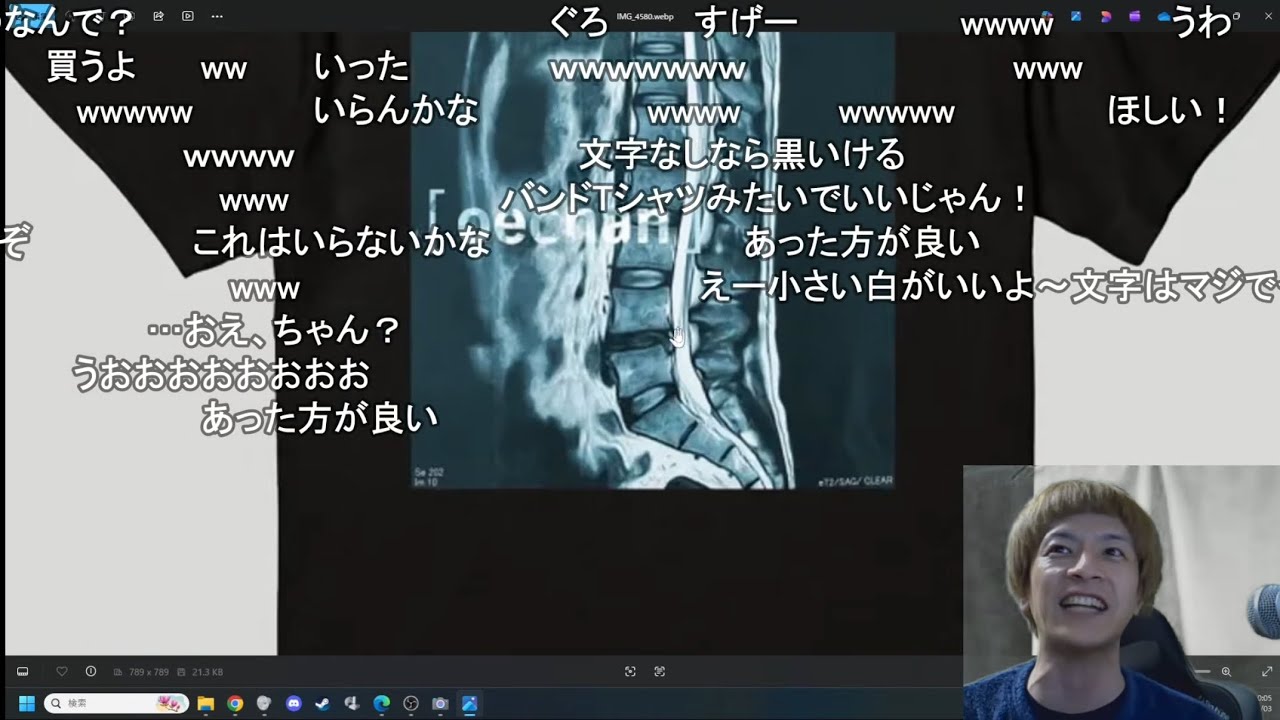1280x720 pixels.
Task: Open the Camera app from the taskbar
Action: [x=440, y=704]
